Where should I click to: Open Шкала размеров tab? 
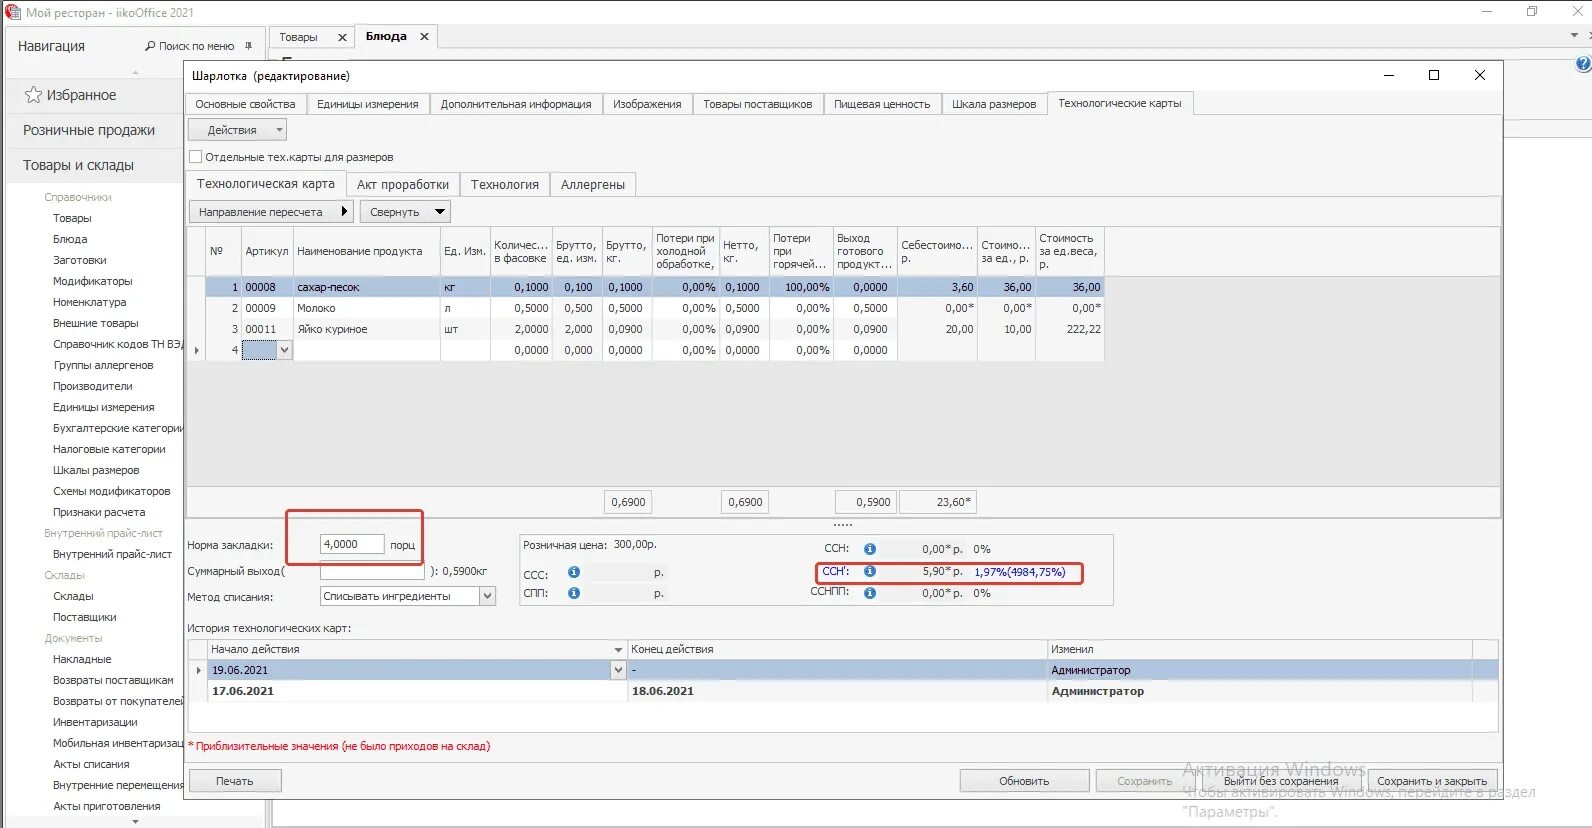coord(994,104)
